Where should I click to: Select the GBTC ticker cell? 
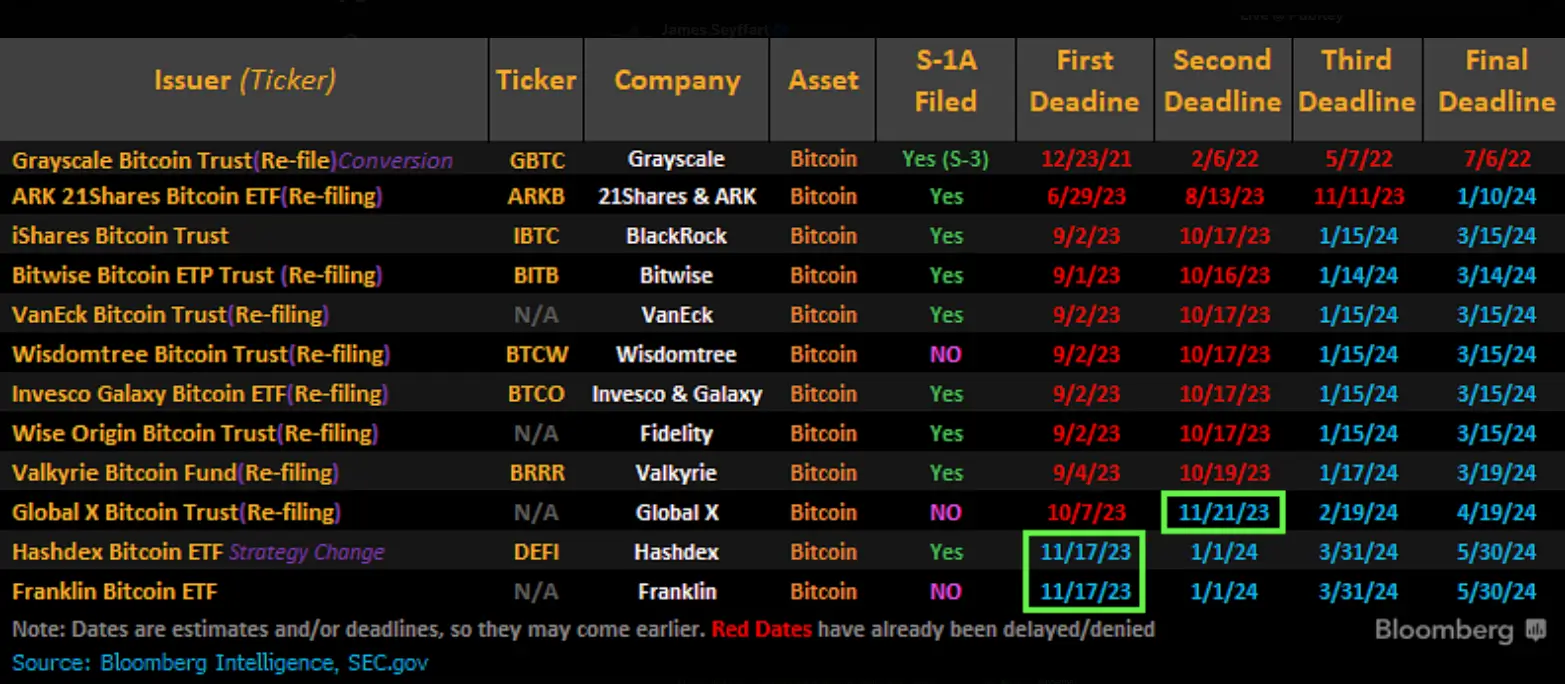(x=536, y=160)
